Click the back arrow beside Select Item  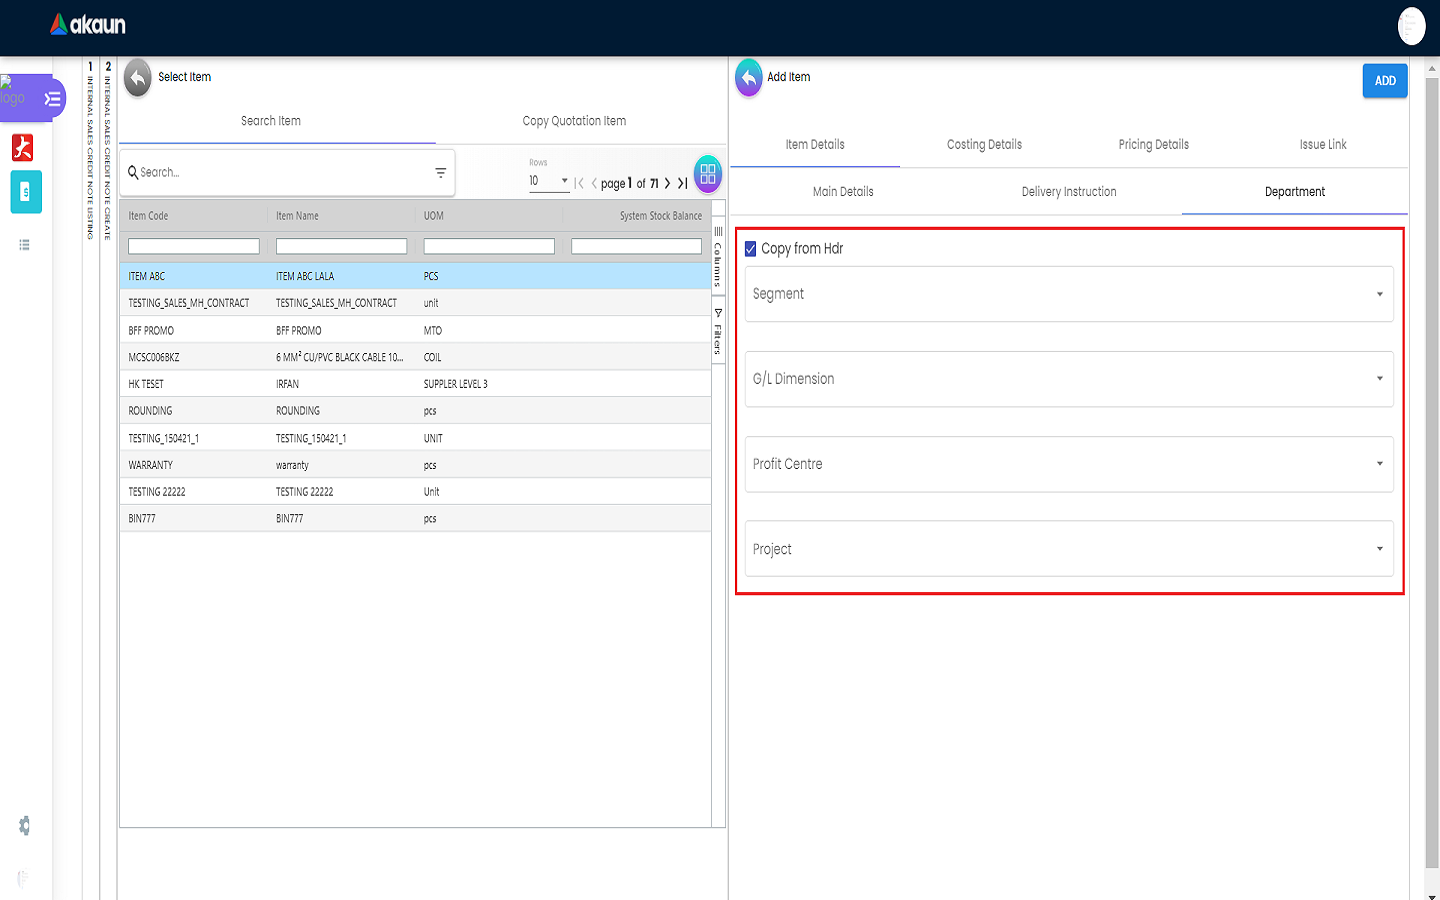138,78
